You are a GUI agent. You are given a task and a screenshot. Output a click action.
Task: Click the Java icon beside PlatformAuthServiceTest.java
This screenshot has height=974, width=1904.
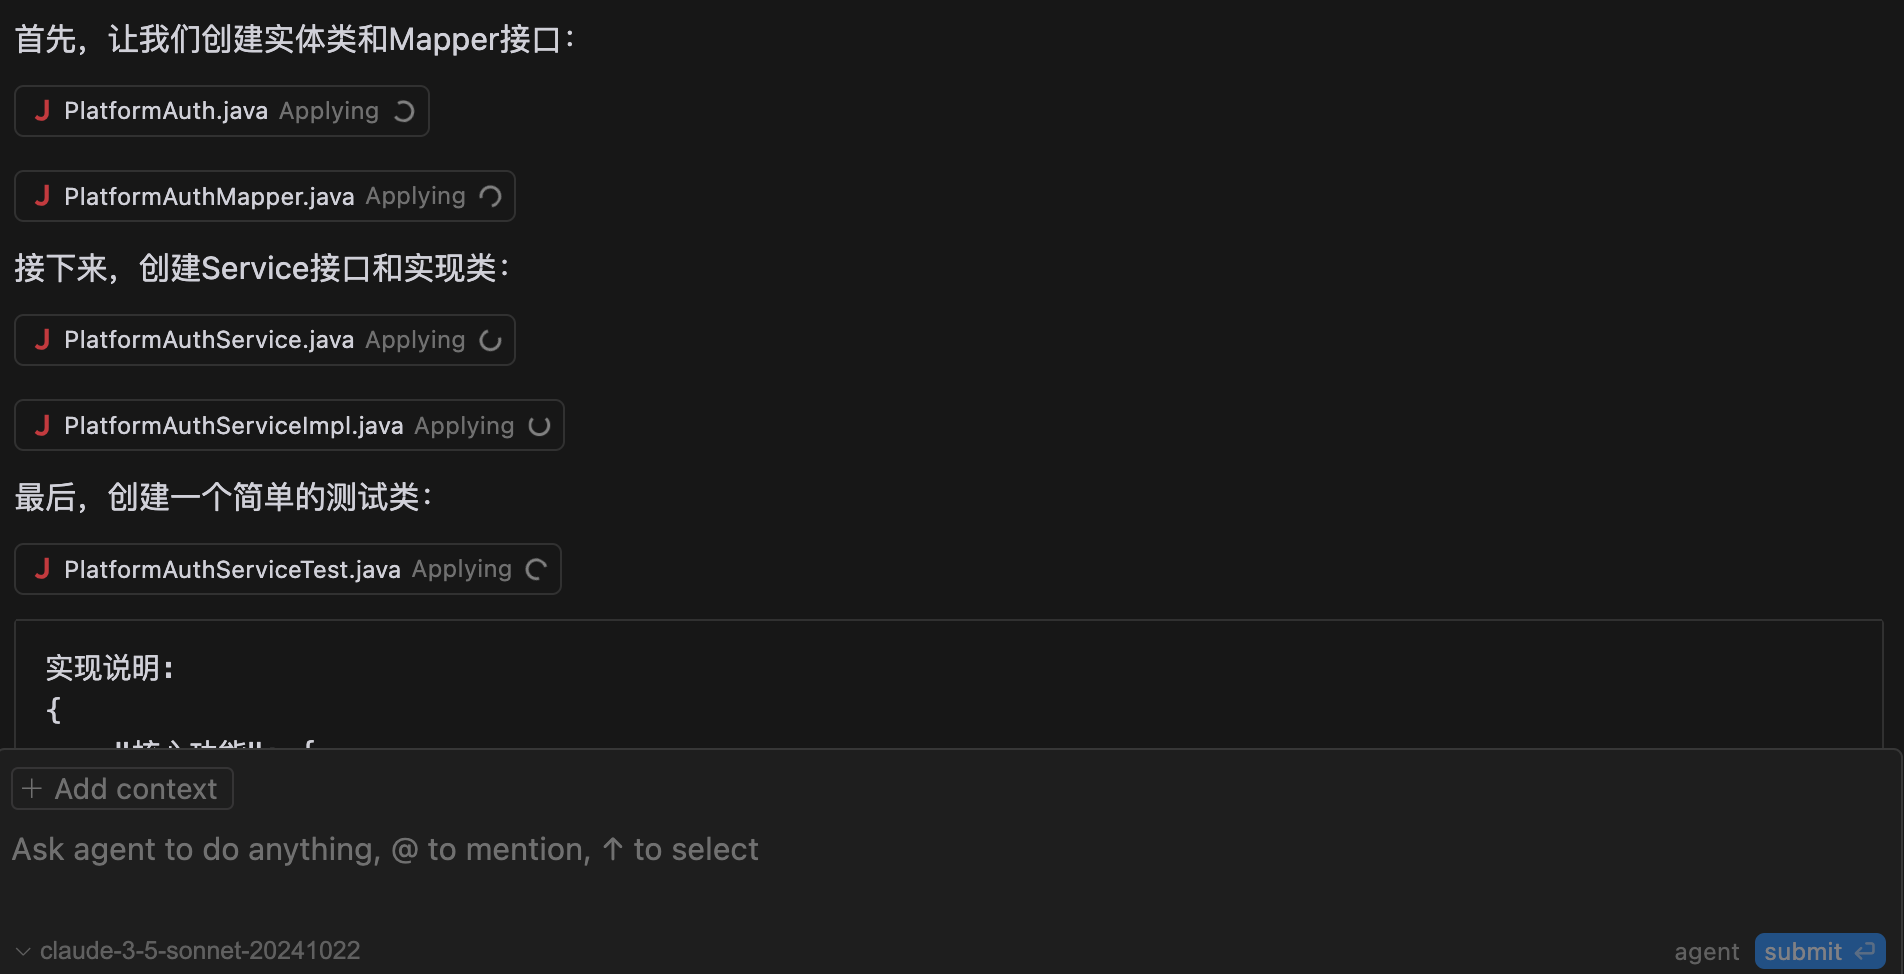tap(42, 569)
